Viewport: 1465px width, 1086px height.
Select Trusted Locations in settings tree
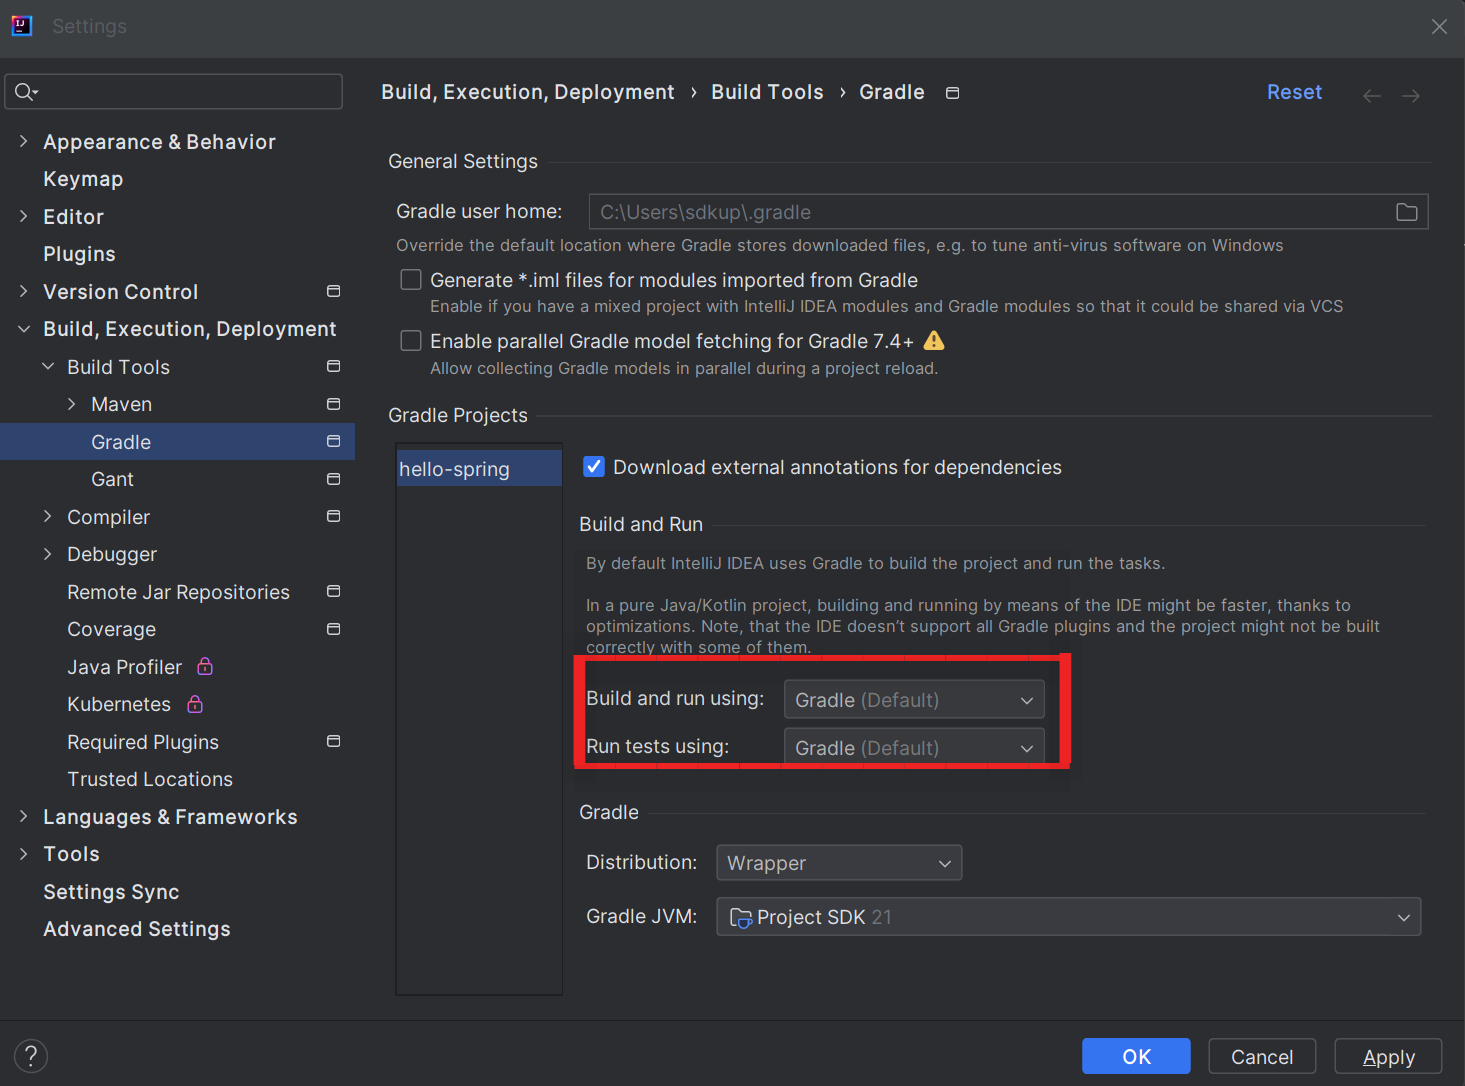click(150, 779)
